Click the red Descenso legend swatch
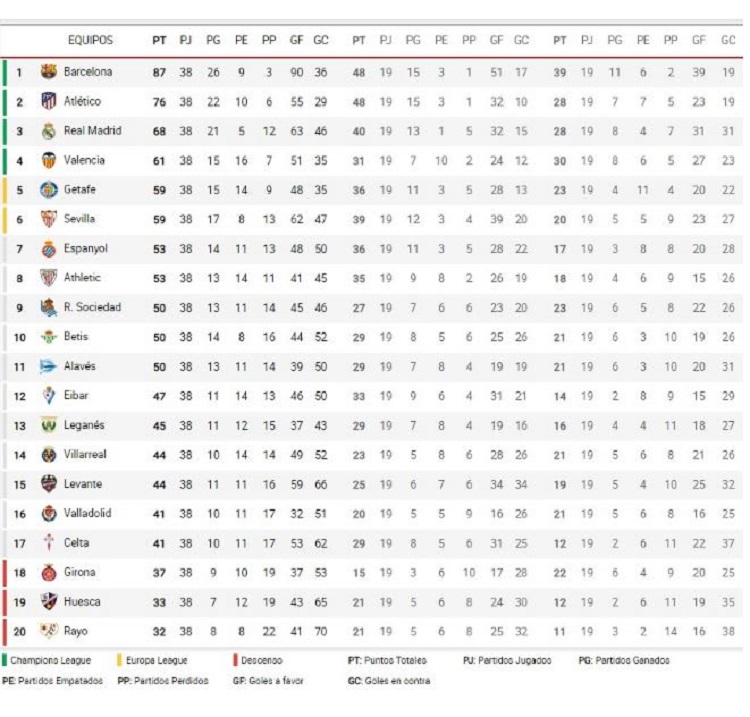Viewport: 750px width, 717px height. [235, 661]
